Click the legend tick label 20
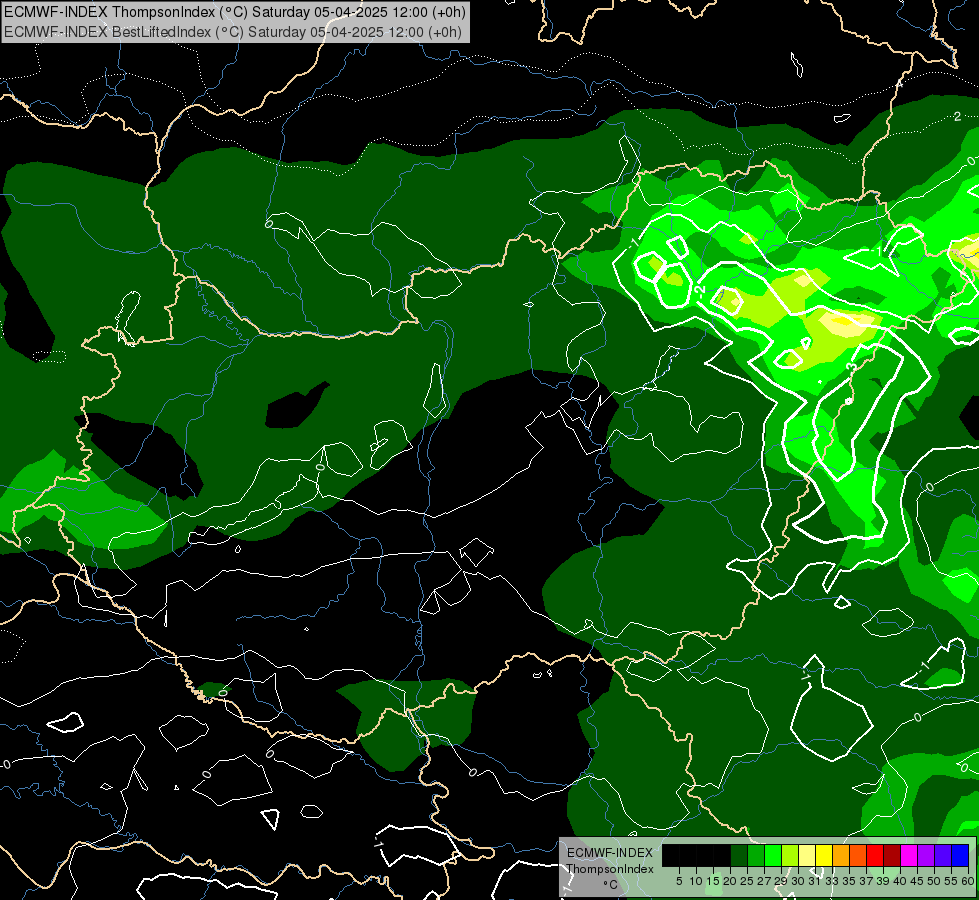 point(731,881)
